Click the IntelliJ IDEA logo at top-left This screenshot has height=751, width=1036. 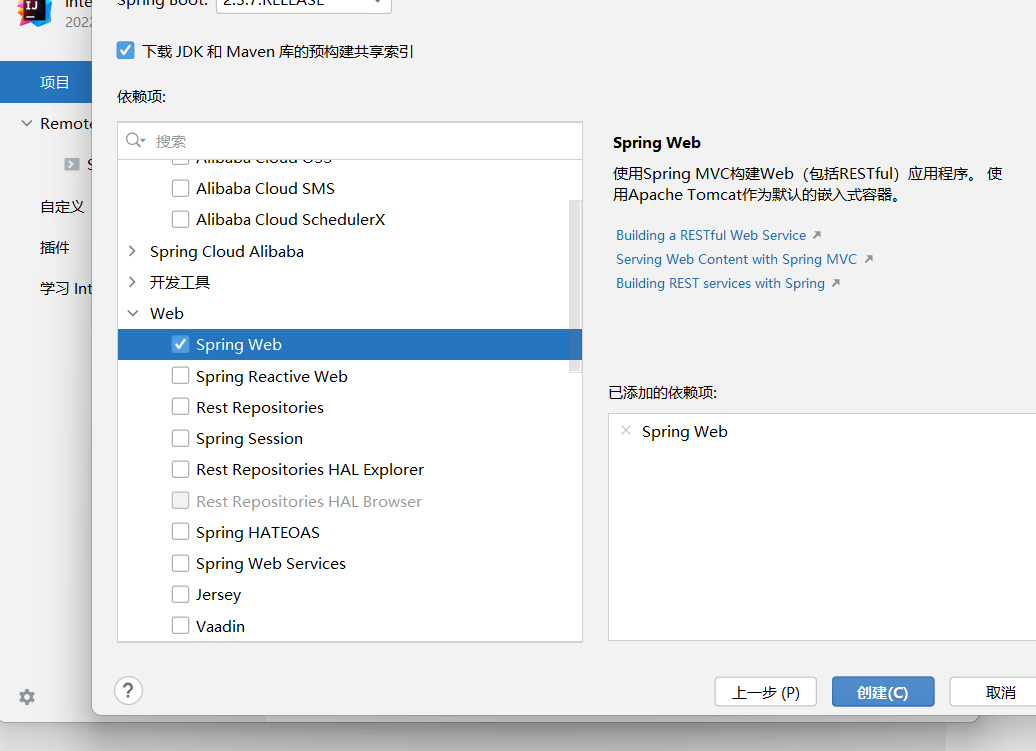pyautogui.click(x=33, y=14)
